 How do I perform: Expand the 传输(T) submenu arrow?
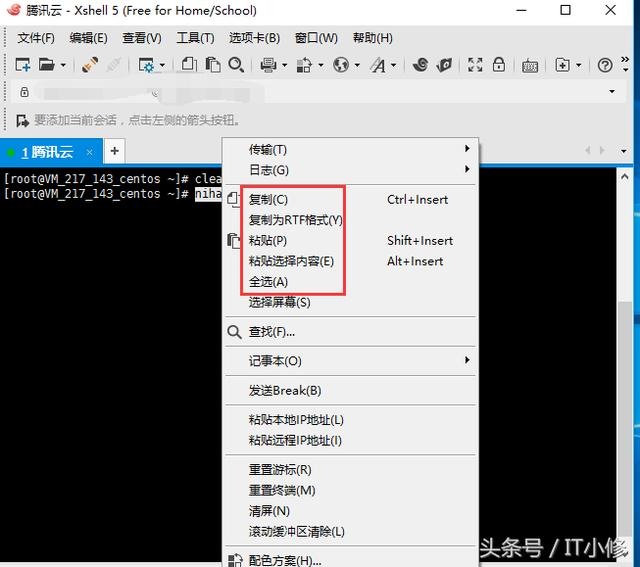click(467, 149)
